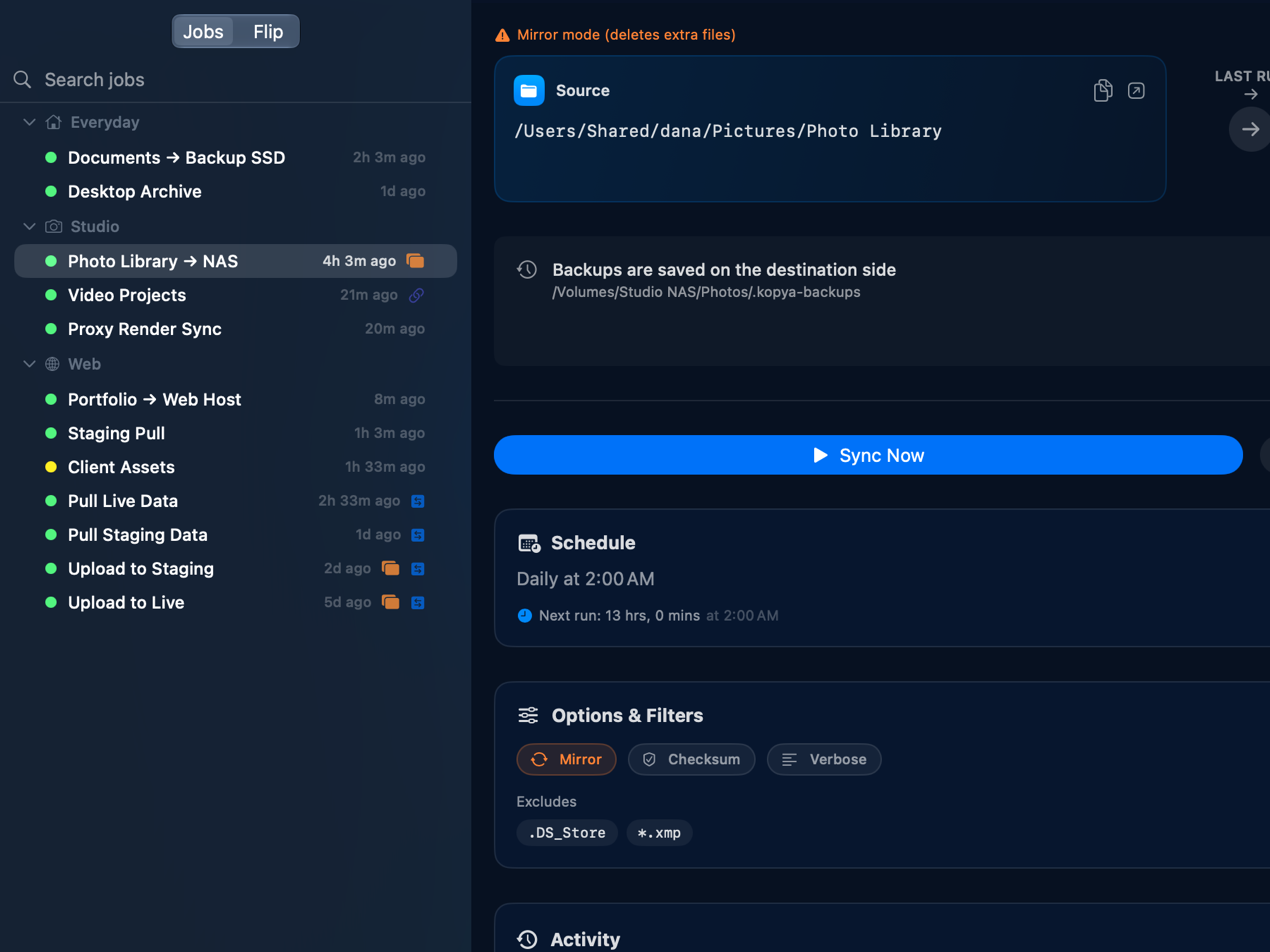Select the Documents → Backup SSD job
Image resolution: width=1270 pixels, height=952 pixels.
[x=236, y=158]
